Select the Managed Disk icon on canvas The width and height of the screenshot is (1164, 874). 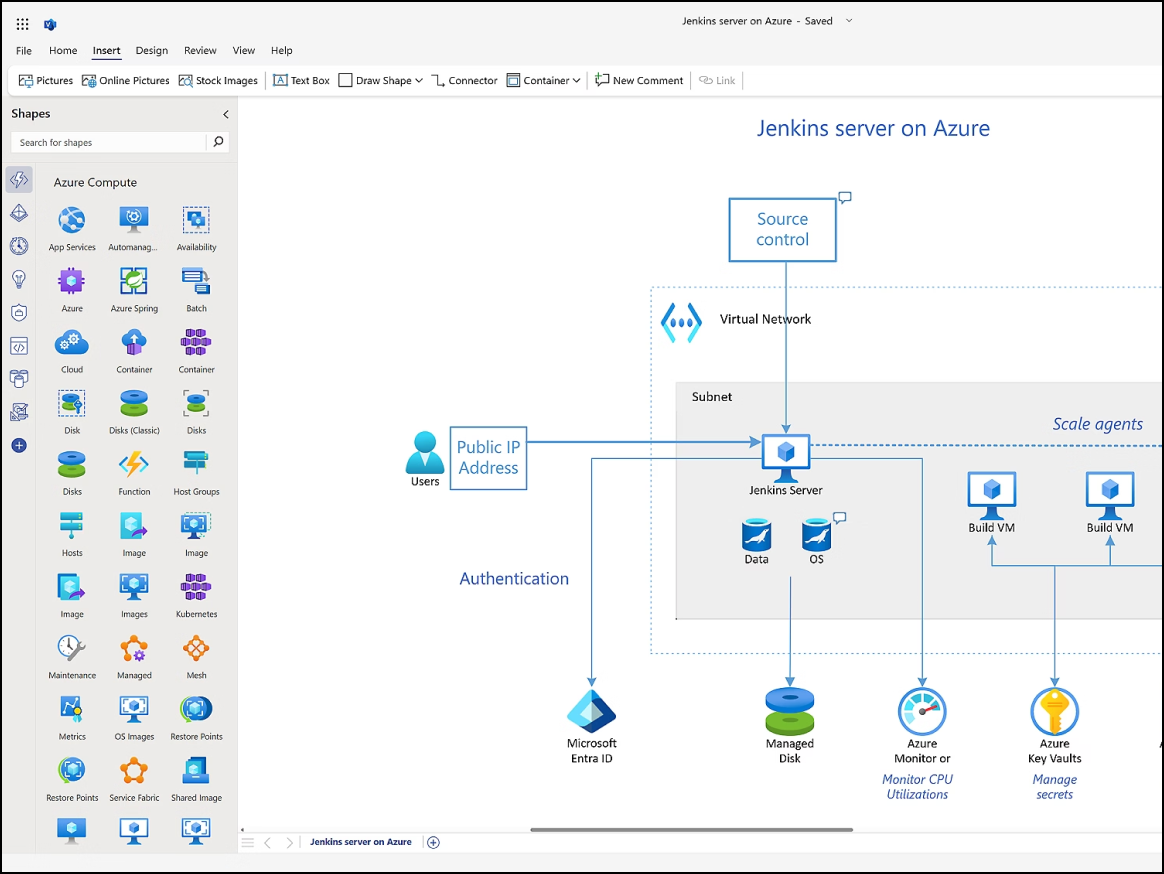coord(790,711)
